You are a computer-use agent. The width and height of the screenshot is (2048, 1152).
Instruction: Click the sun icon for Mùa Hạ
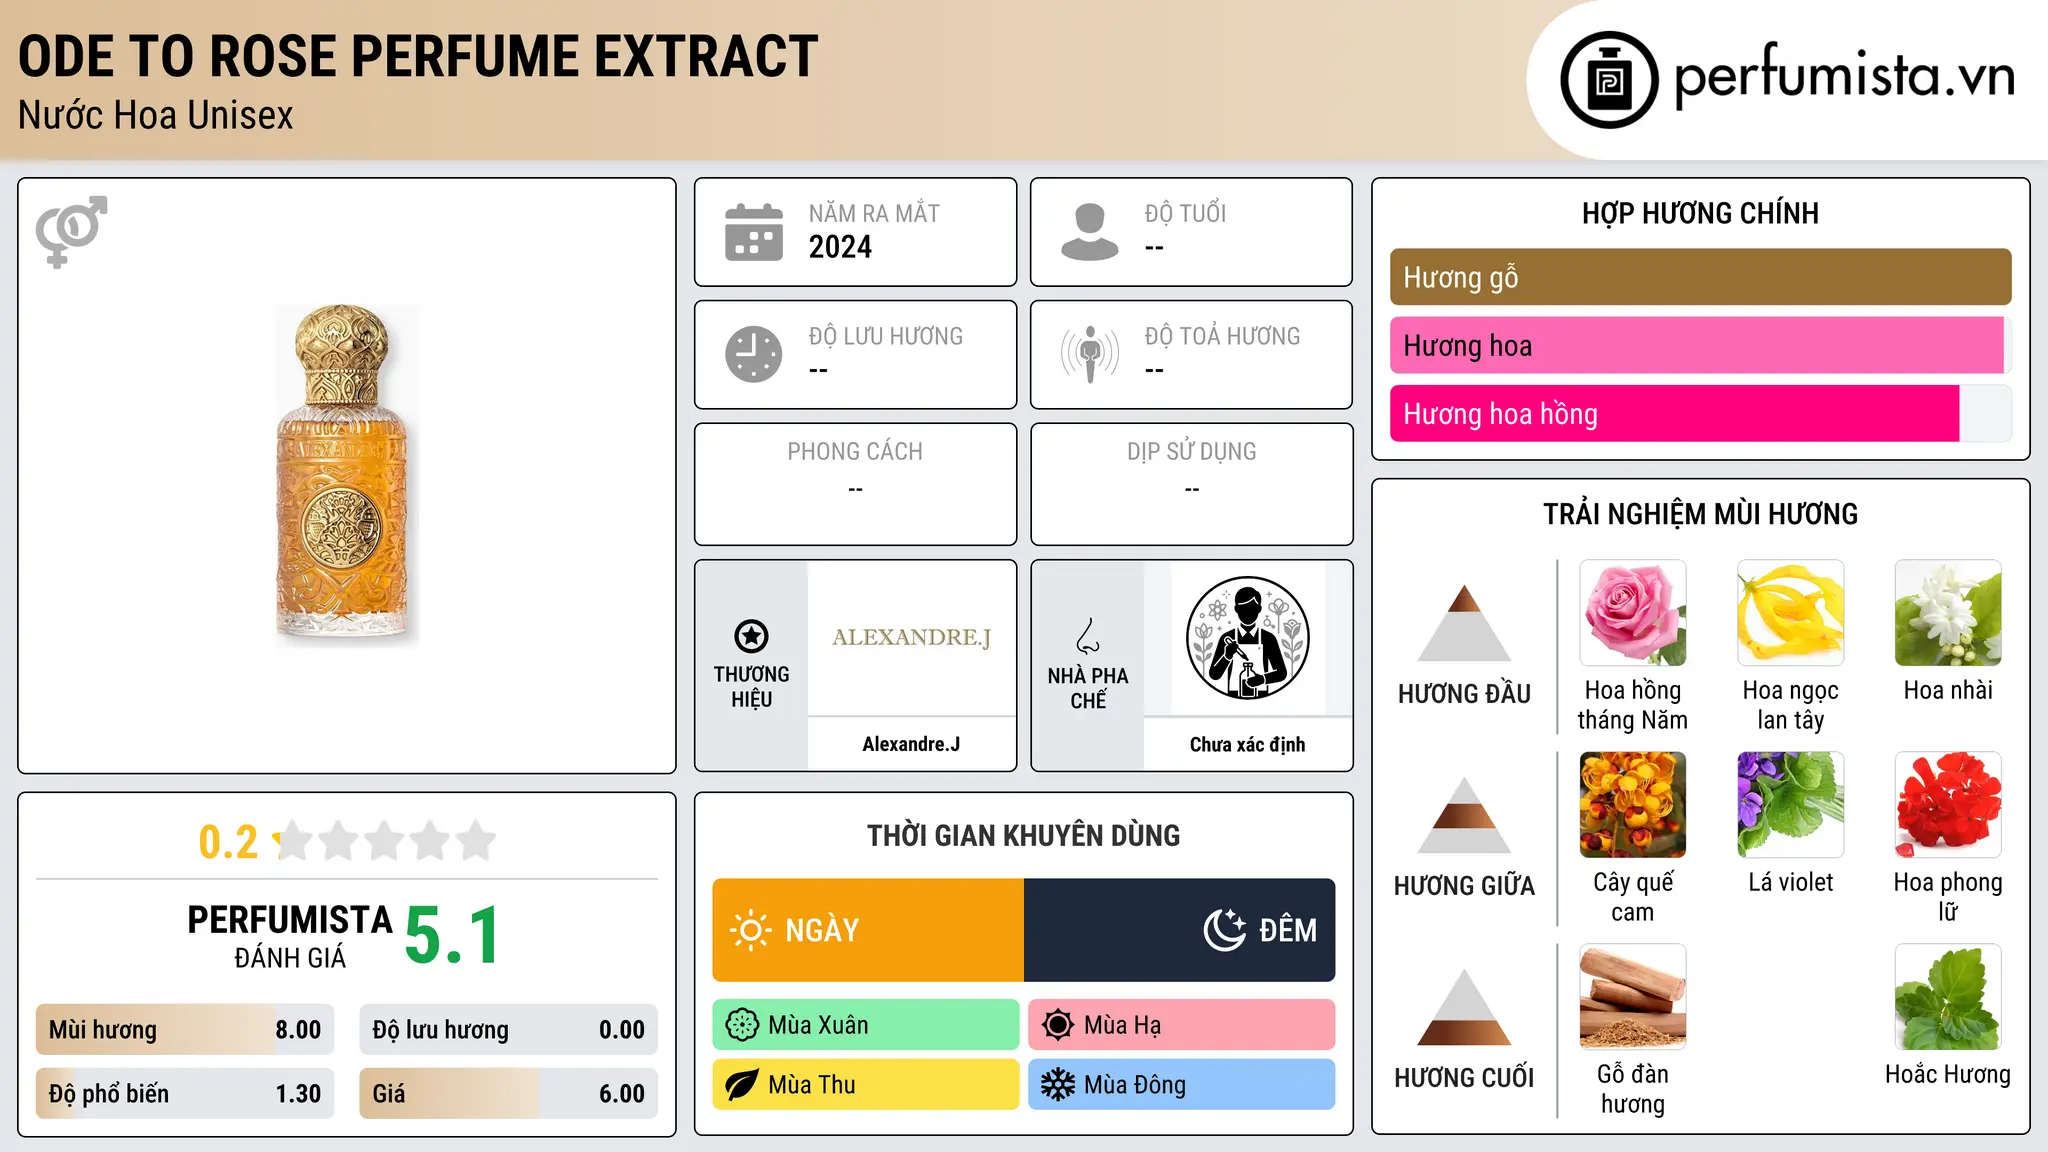[x=1058, y=1025]
